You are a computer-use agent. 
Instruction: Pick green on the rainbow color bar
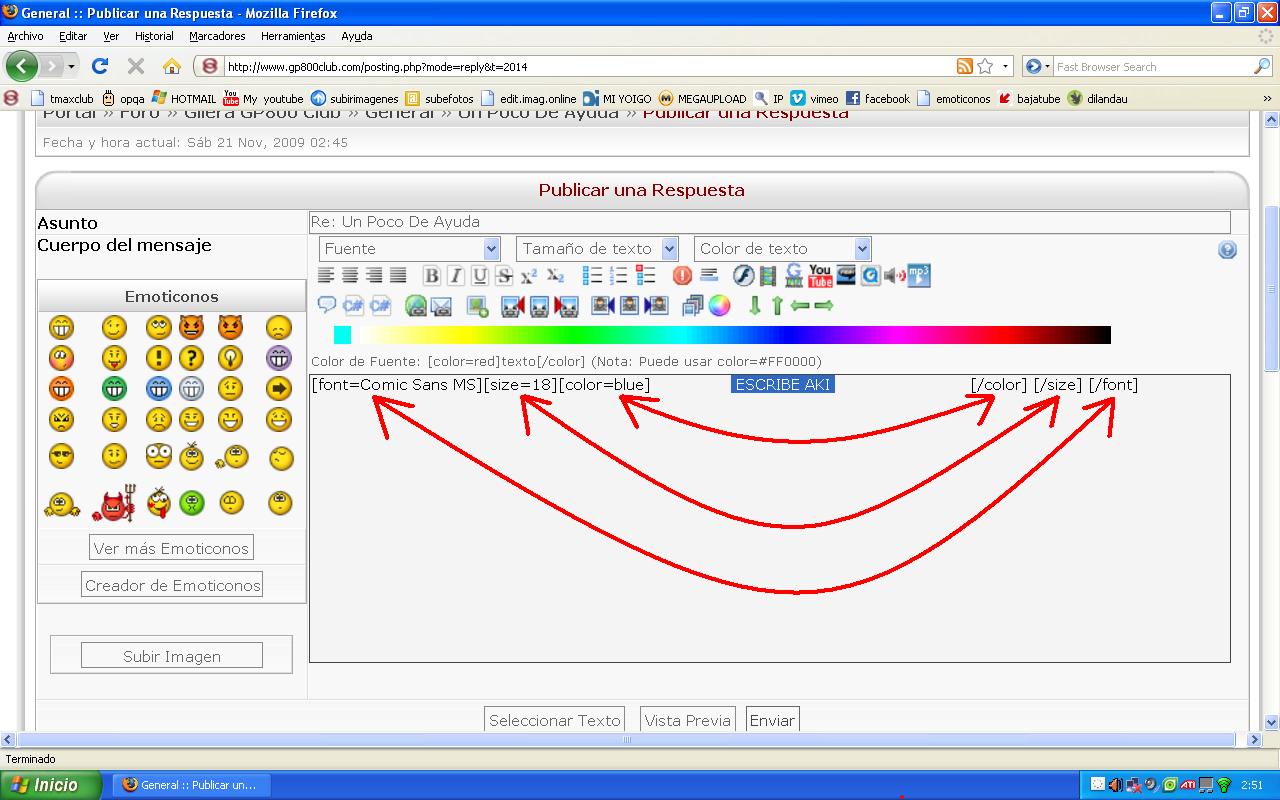[x=520, y=335]
